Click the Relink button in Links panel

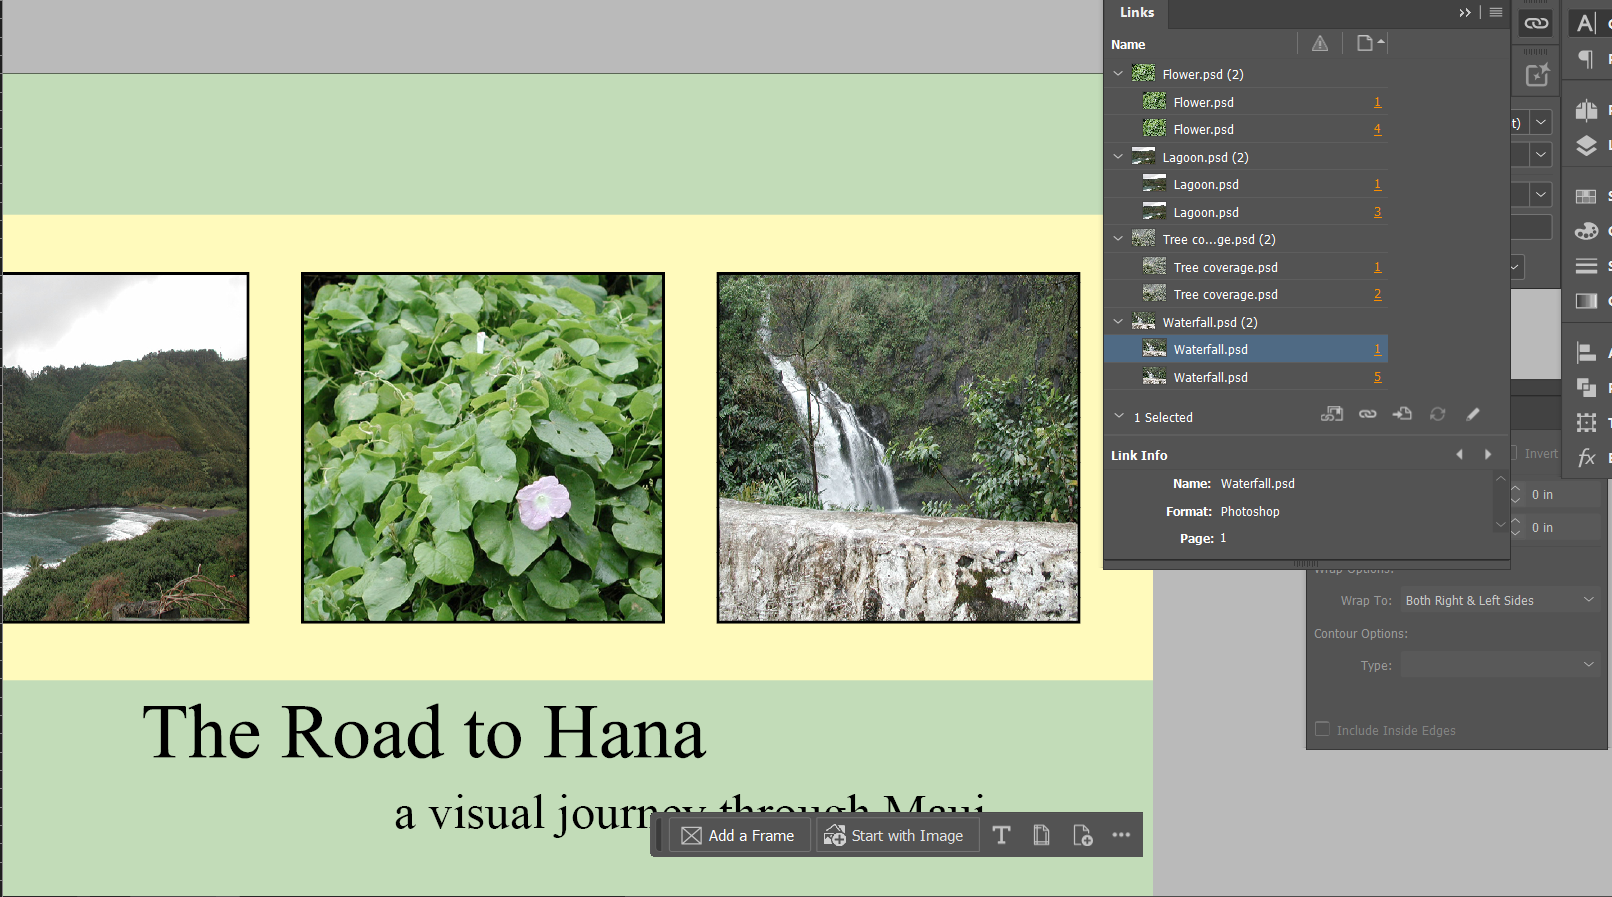(1367, 414)
